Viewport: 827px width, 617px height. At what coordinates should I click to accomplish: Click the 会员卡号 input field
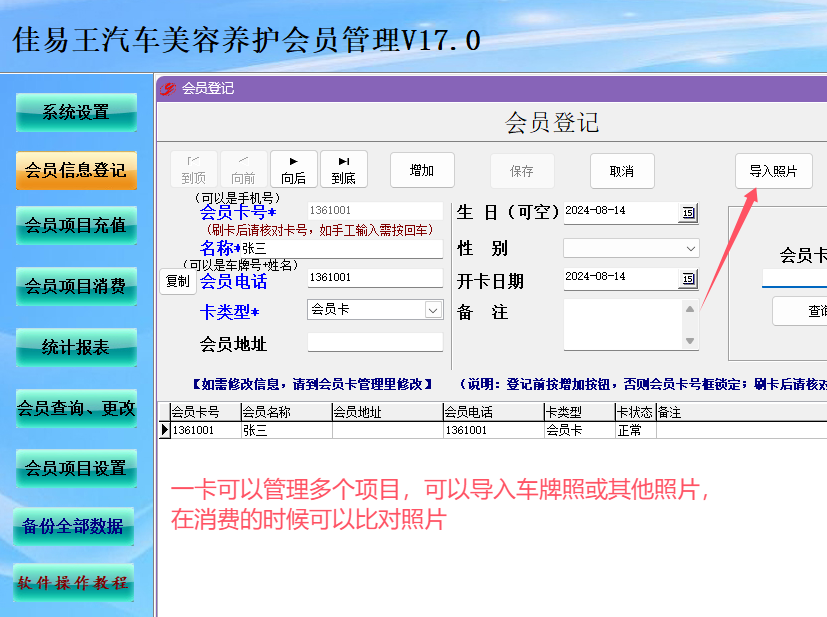pyautogui.click(x=375, y=210)
